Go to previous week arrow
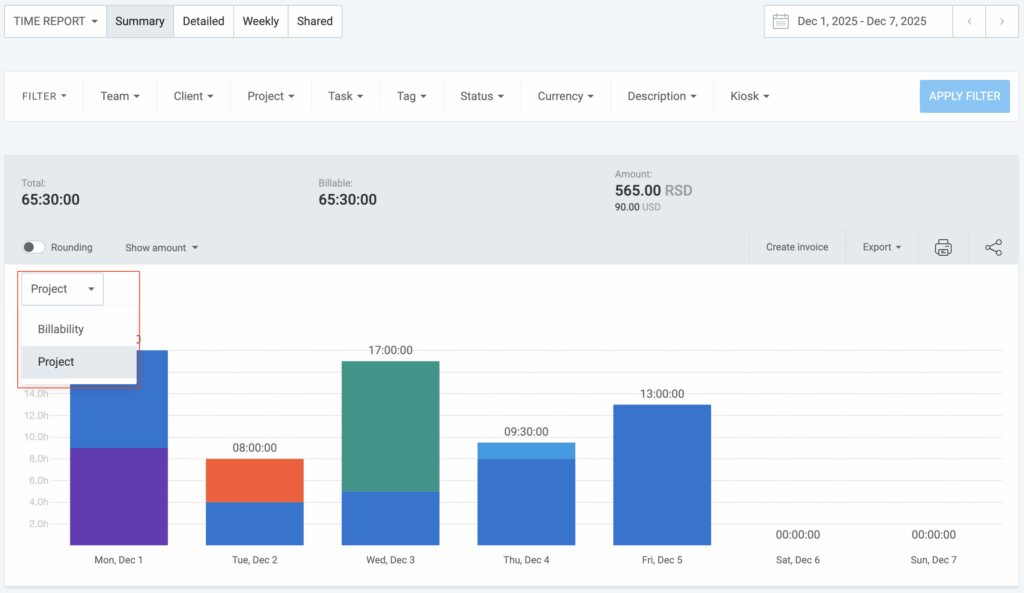Screen dimensions: 1024x593 969,21
